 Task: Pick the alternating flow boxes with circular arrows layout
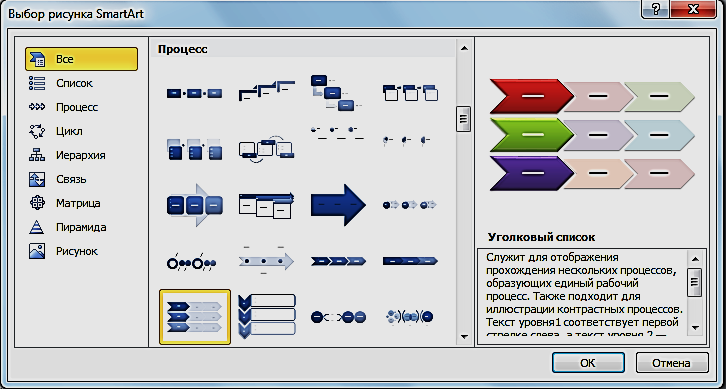point(267,149)
